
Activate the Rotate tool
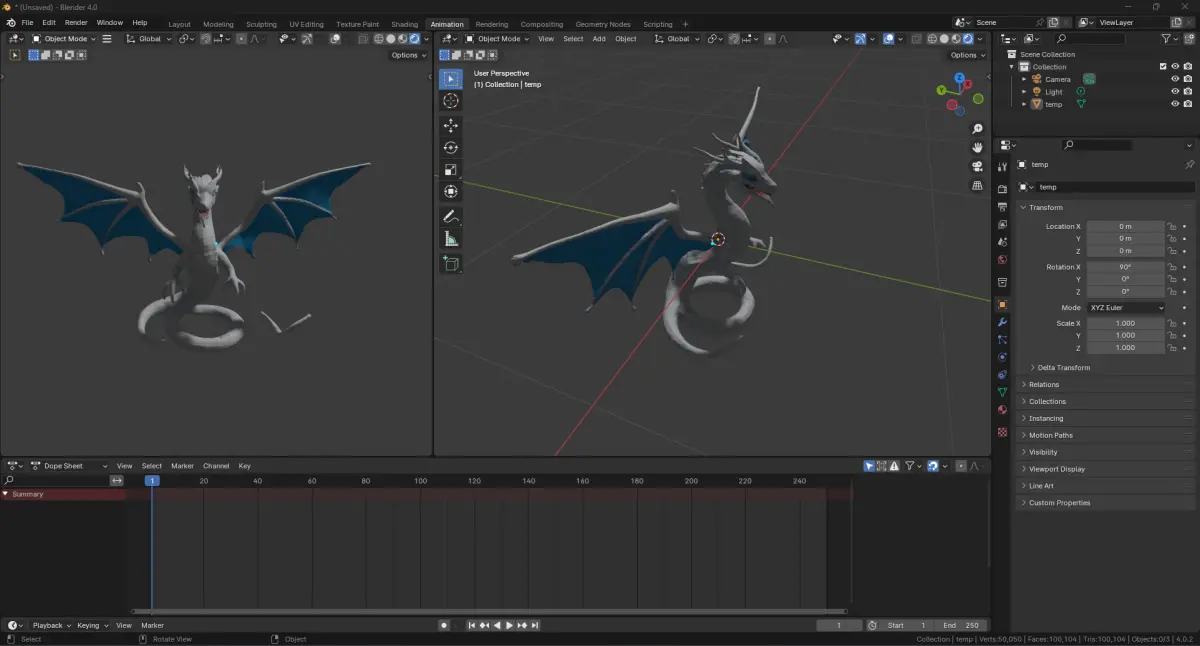(451, 148)
